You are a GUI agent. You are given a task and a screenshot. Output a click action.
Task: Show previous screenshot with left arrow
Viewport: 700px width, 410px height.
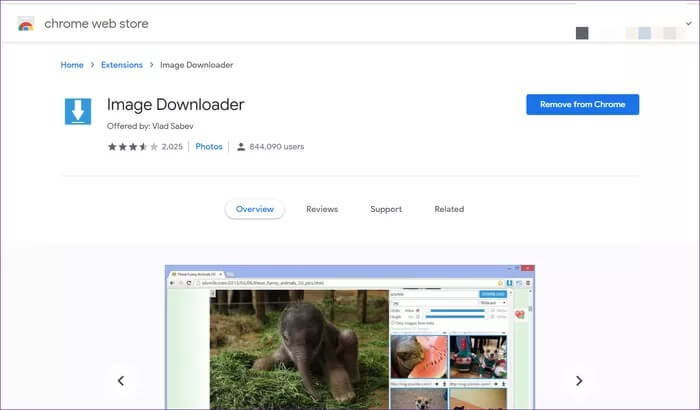pyautogui.click(x=121, y=381)
